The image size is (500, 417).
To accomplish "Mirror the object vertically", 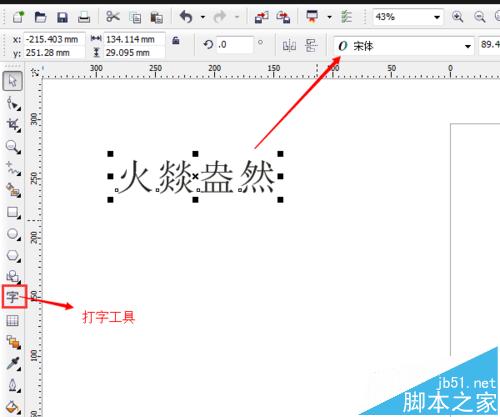I will [x=311, y=45].
